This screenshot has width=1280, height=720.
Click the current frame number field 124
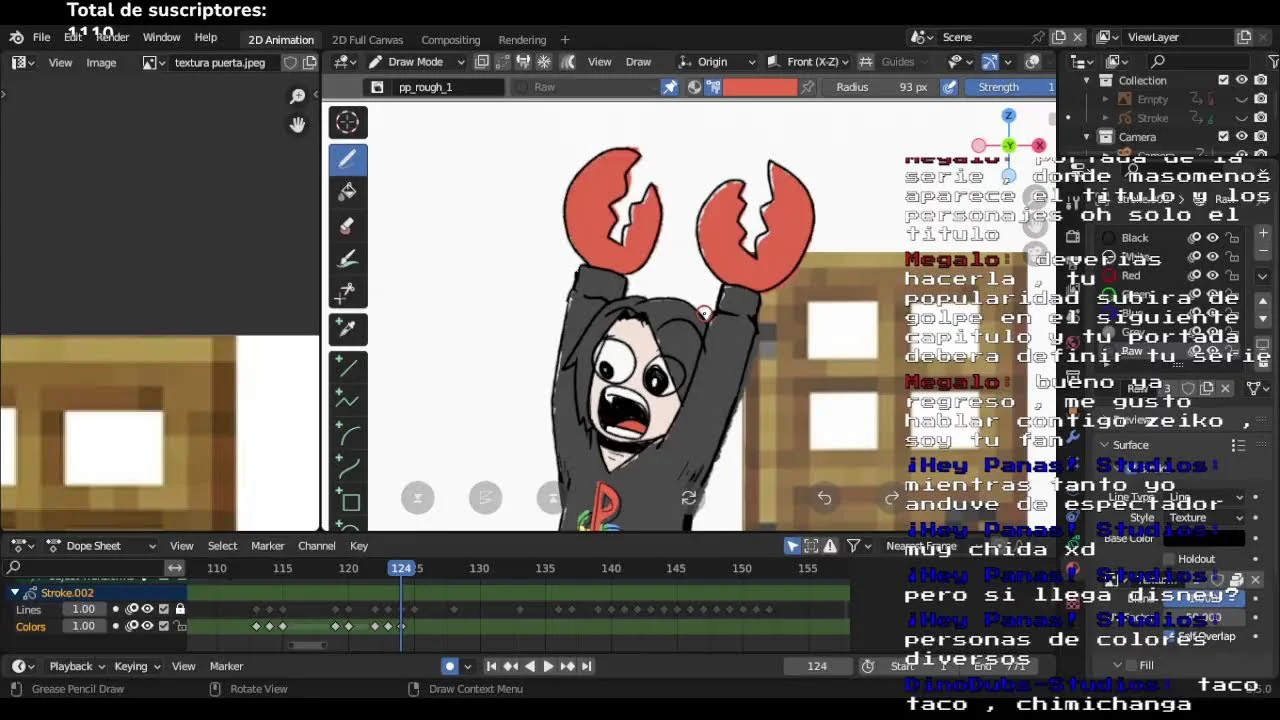[x=817, y=666]
